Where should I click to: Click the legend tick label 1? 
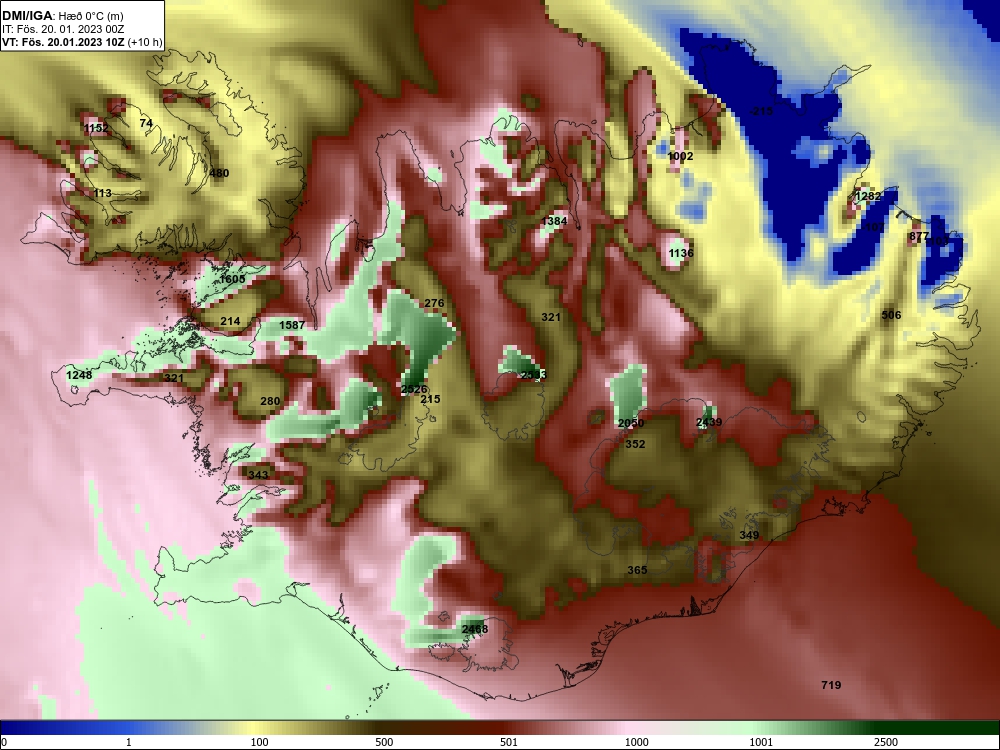coord(129,742)
